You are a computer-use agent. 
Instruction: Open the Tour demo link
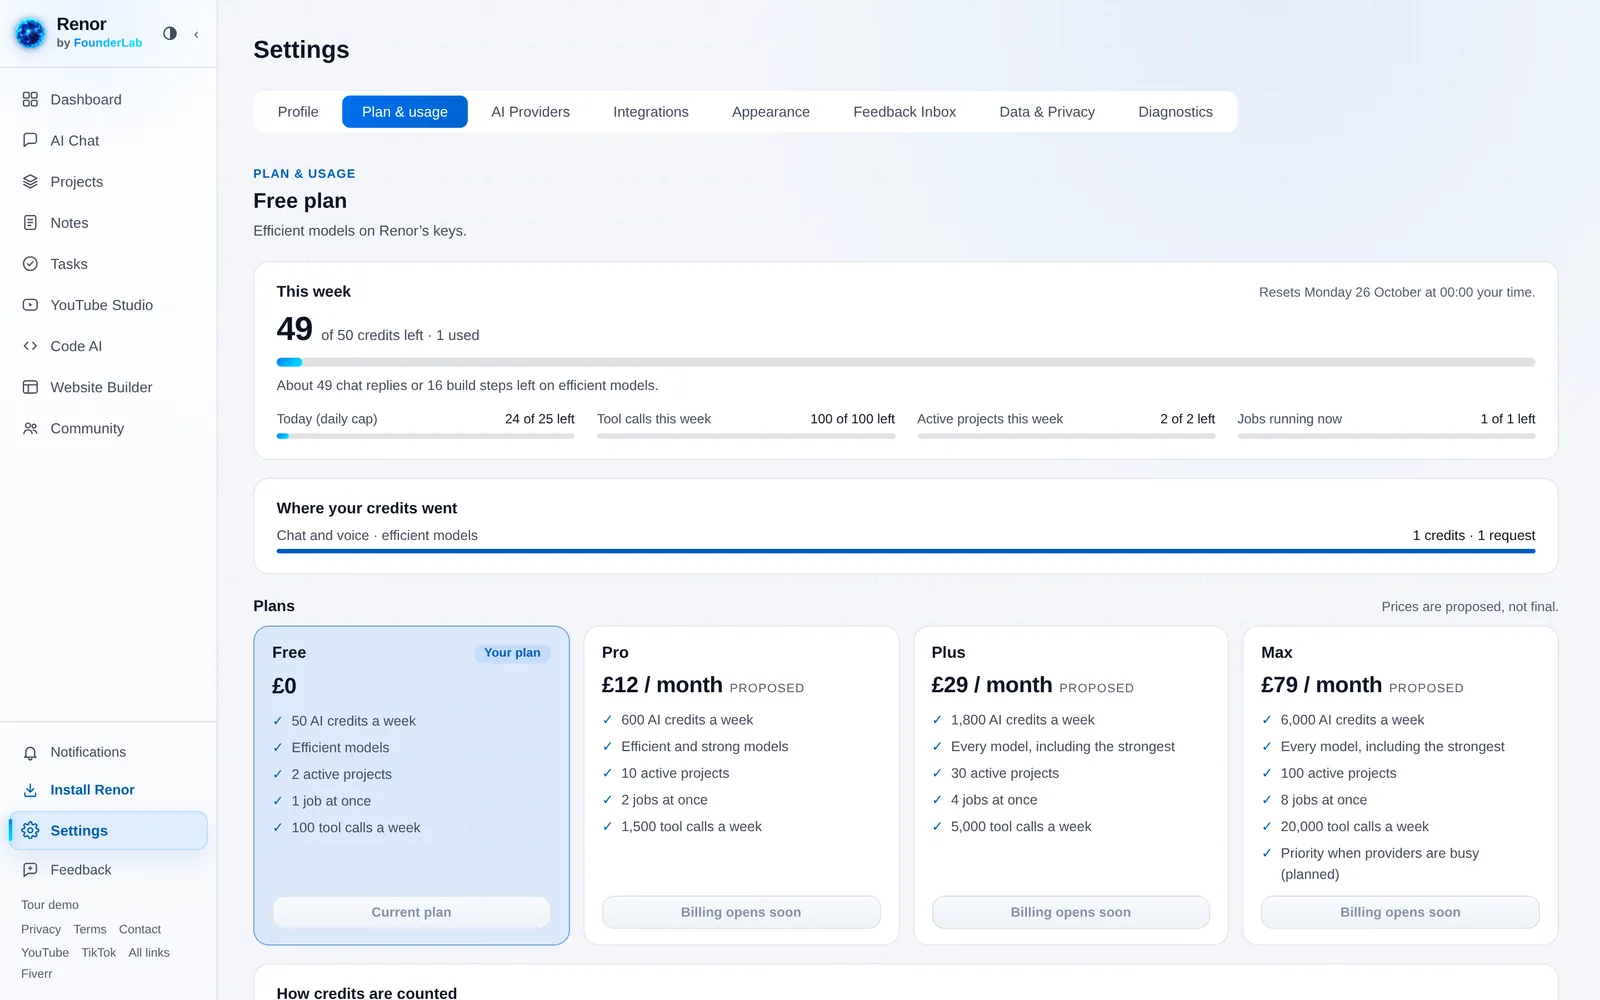click(50, 905)
